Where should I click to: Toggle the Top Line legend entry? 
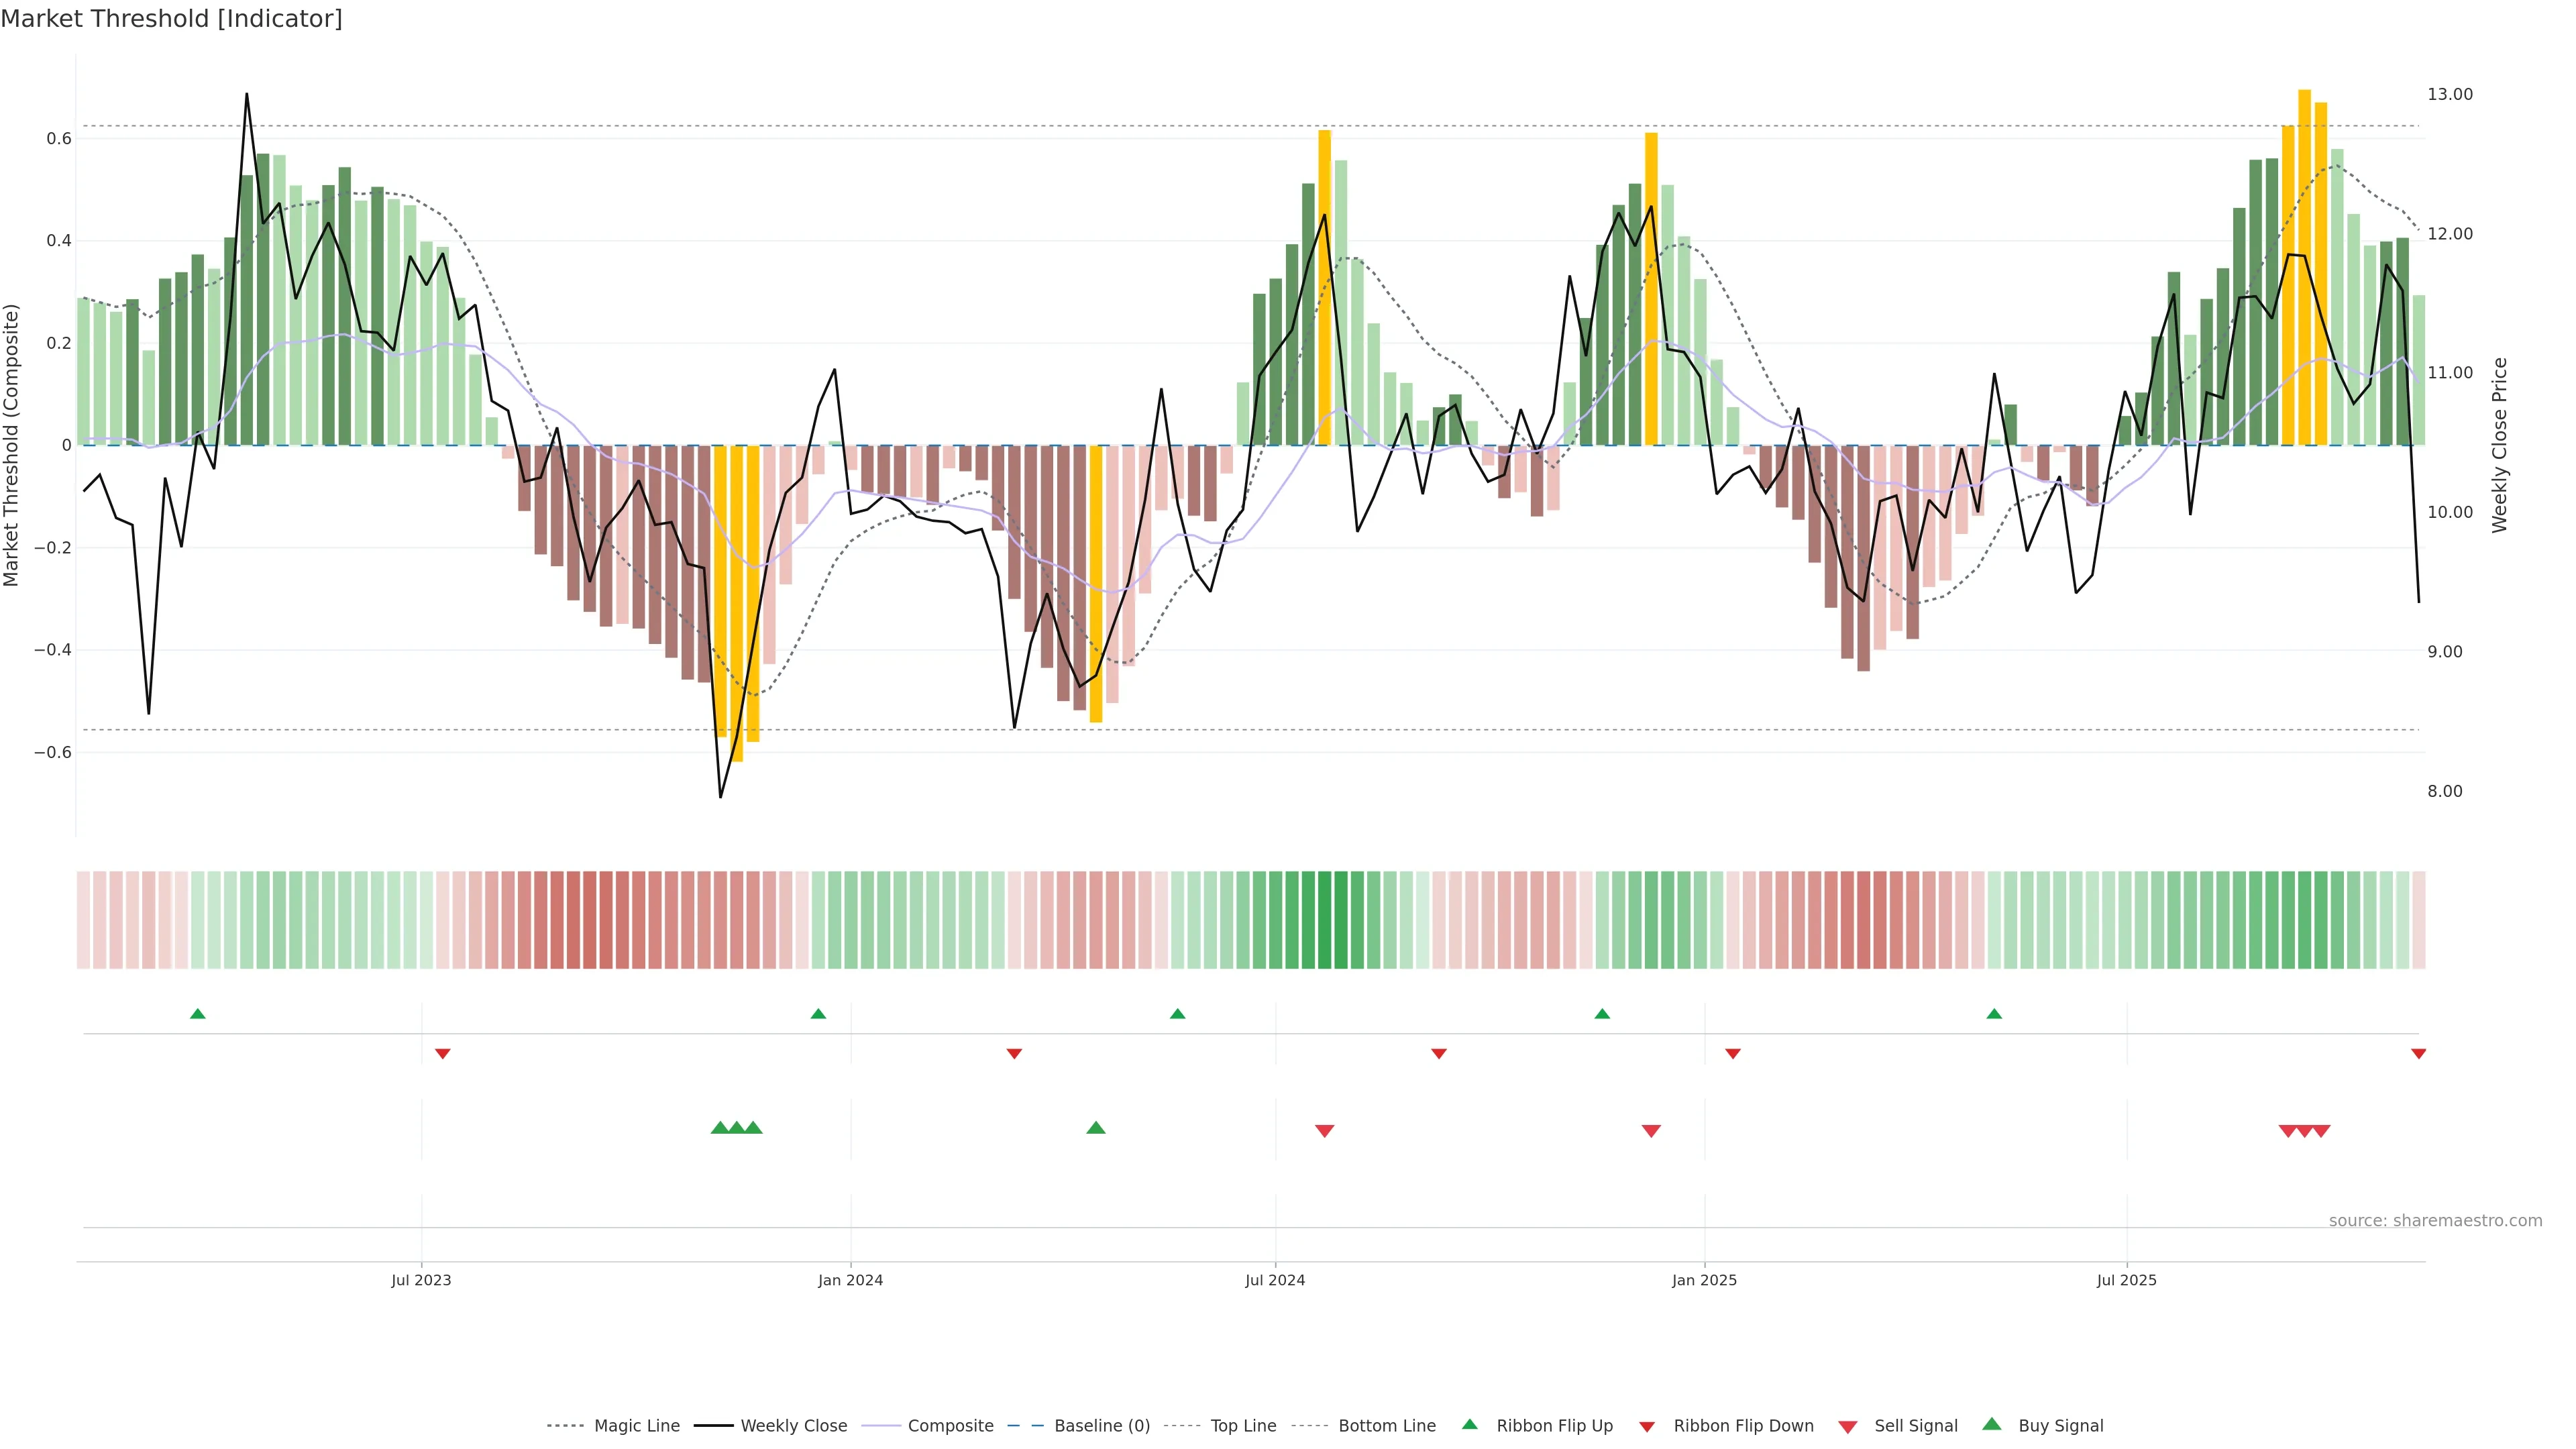click(x=1243, y=1426)
